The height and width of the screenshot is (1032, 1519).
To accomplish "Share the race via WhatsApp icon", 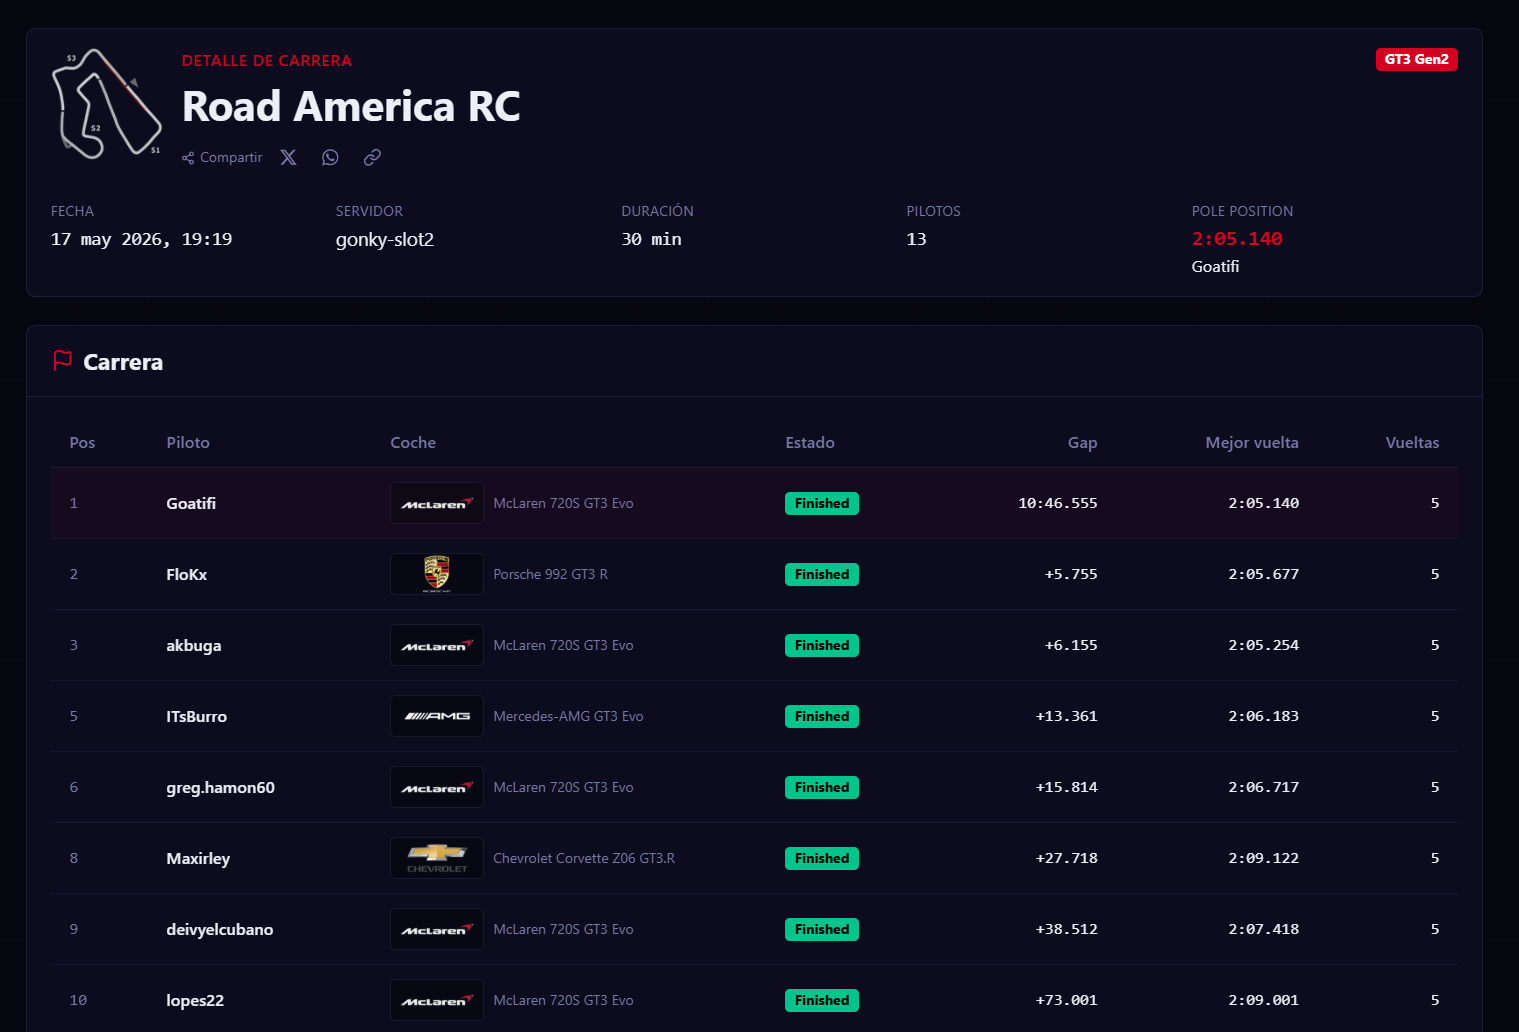I will [x=330, y=157].
